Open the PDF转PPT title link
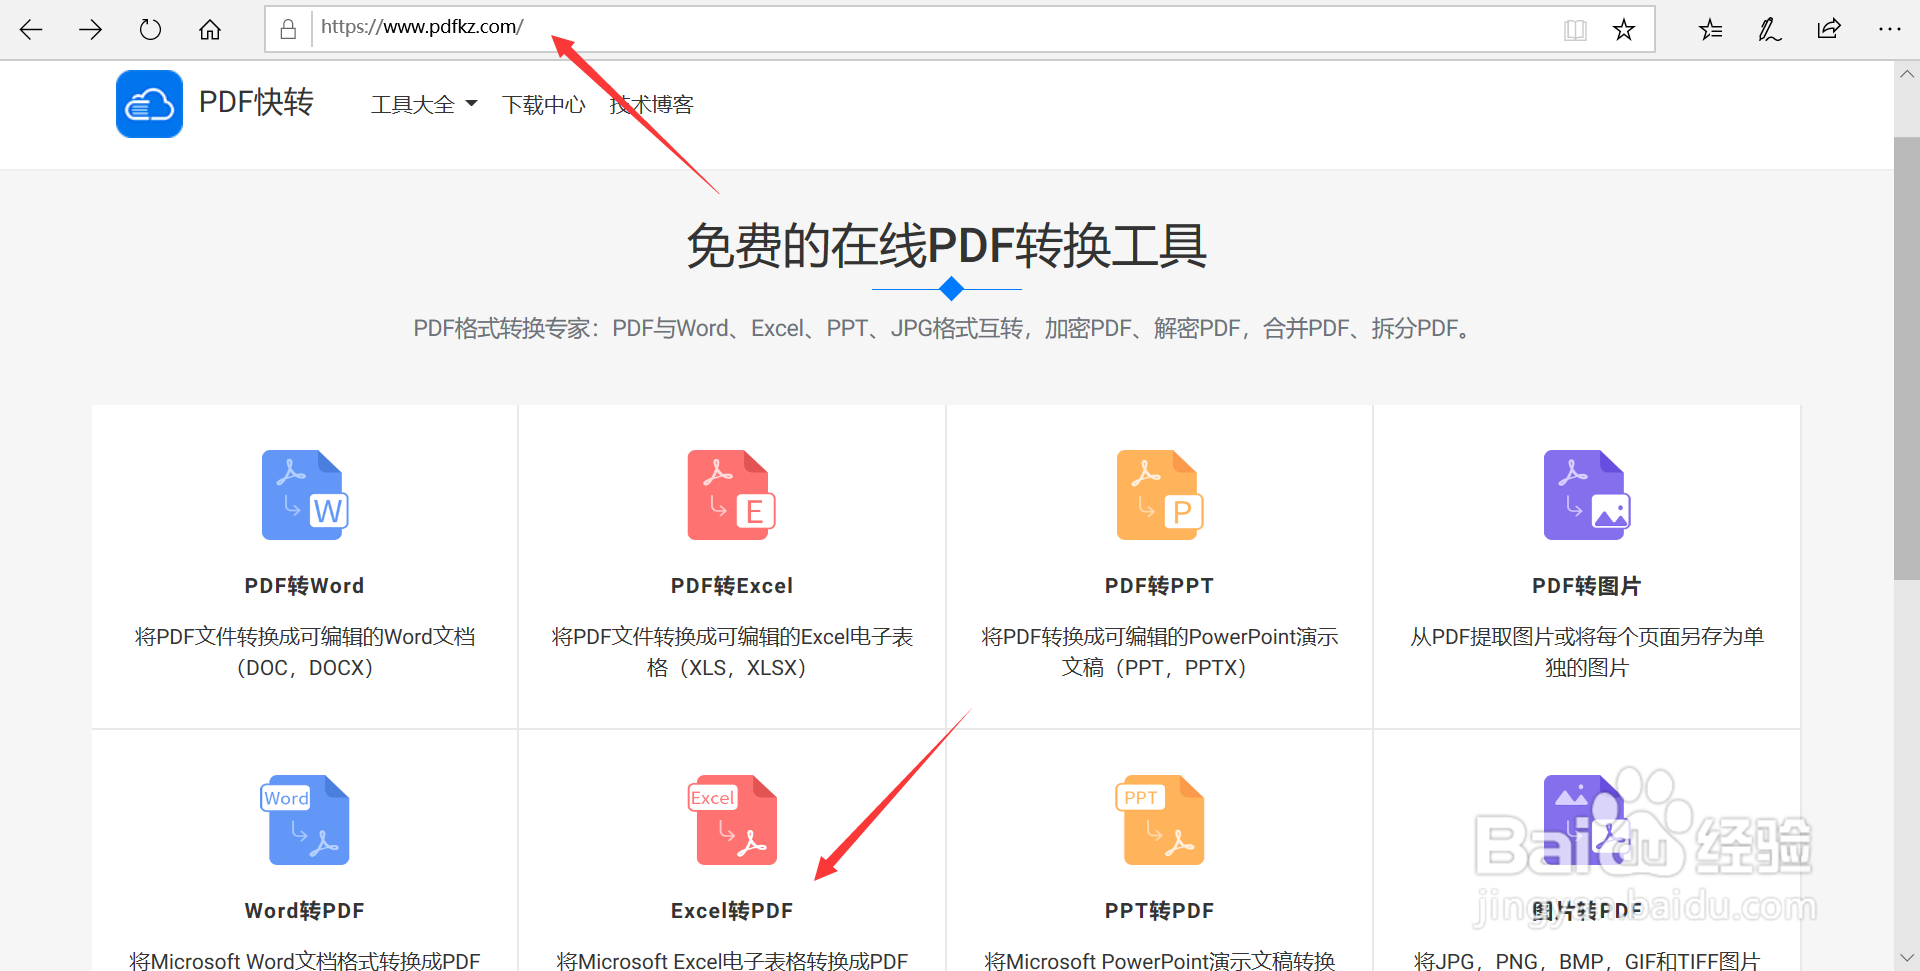Image resolution: width=1920 pixels, height=971 pixels. tap(1159, 586)
